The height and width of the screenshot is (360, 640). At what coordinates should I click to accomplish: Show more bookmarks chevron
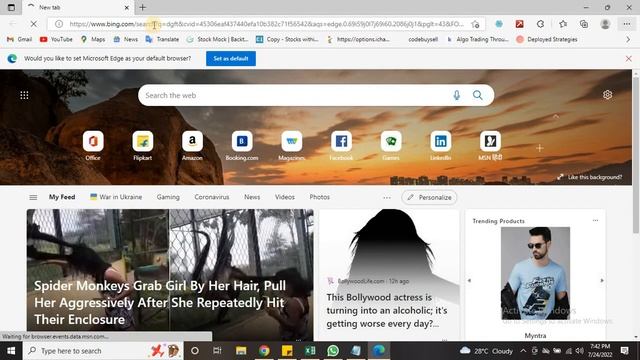coord(628,39)
